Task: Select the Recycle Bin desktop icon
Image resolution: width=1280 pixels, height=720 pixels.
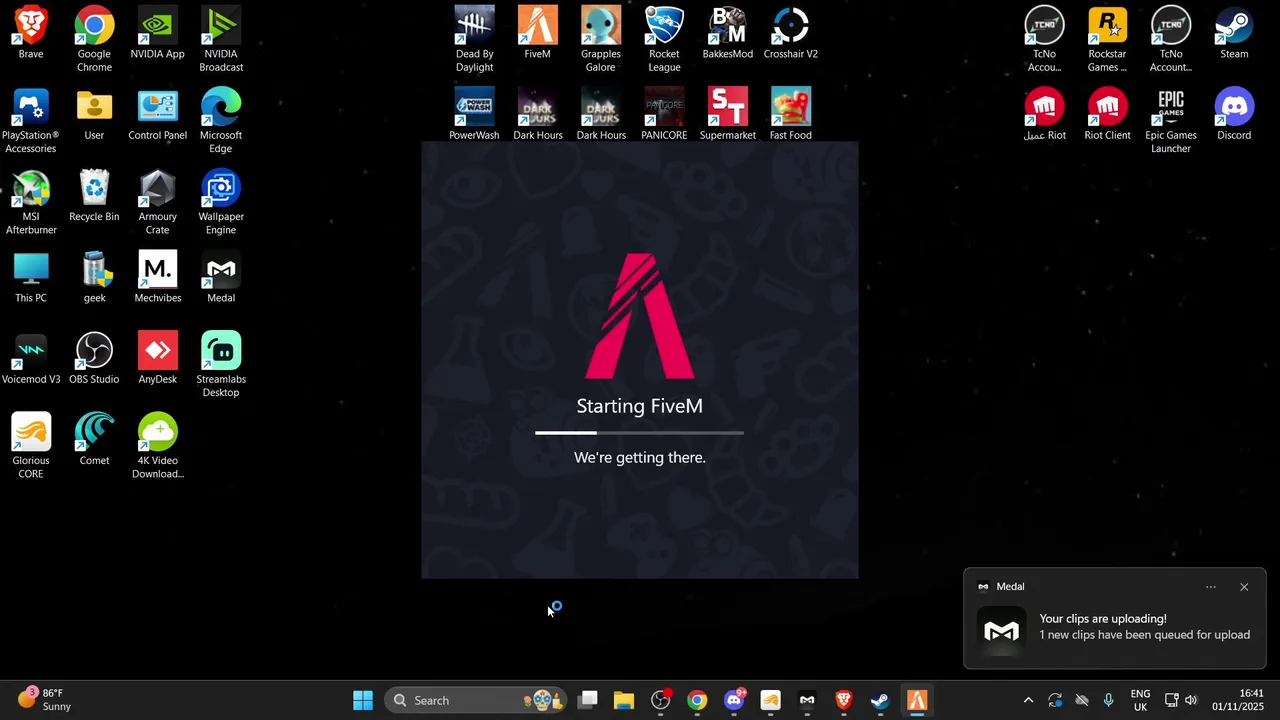Action: pos(94,195)
